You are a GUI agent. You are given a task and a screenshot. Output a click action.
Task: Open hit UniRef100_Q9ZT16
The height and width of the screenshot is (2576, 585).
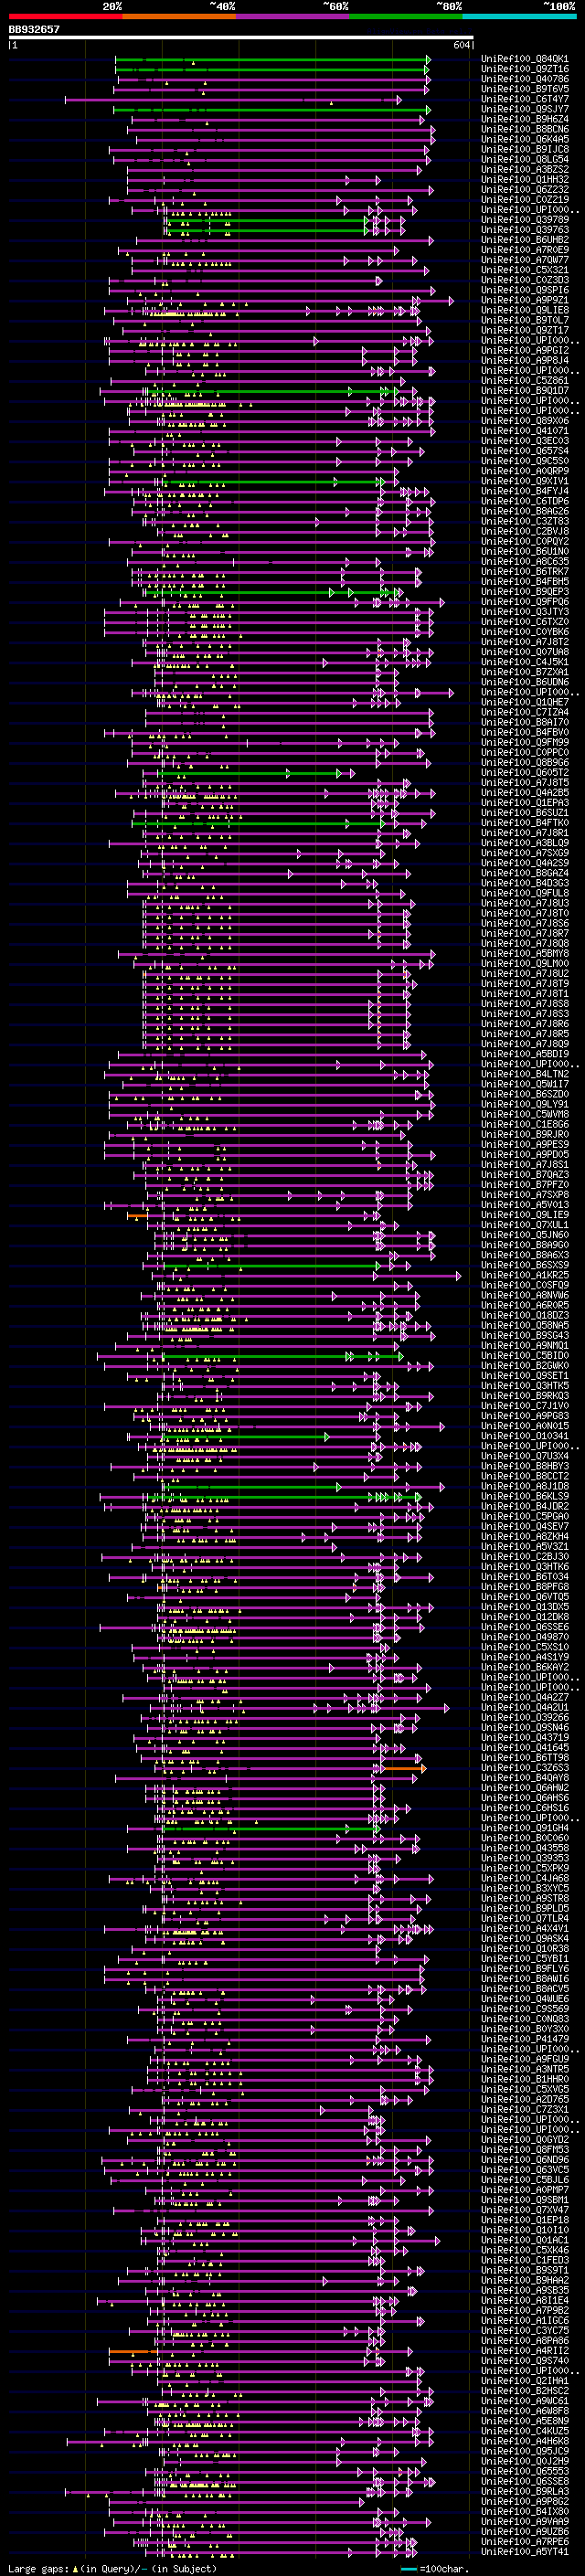coord(525,69)
